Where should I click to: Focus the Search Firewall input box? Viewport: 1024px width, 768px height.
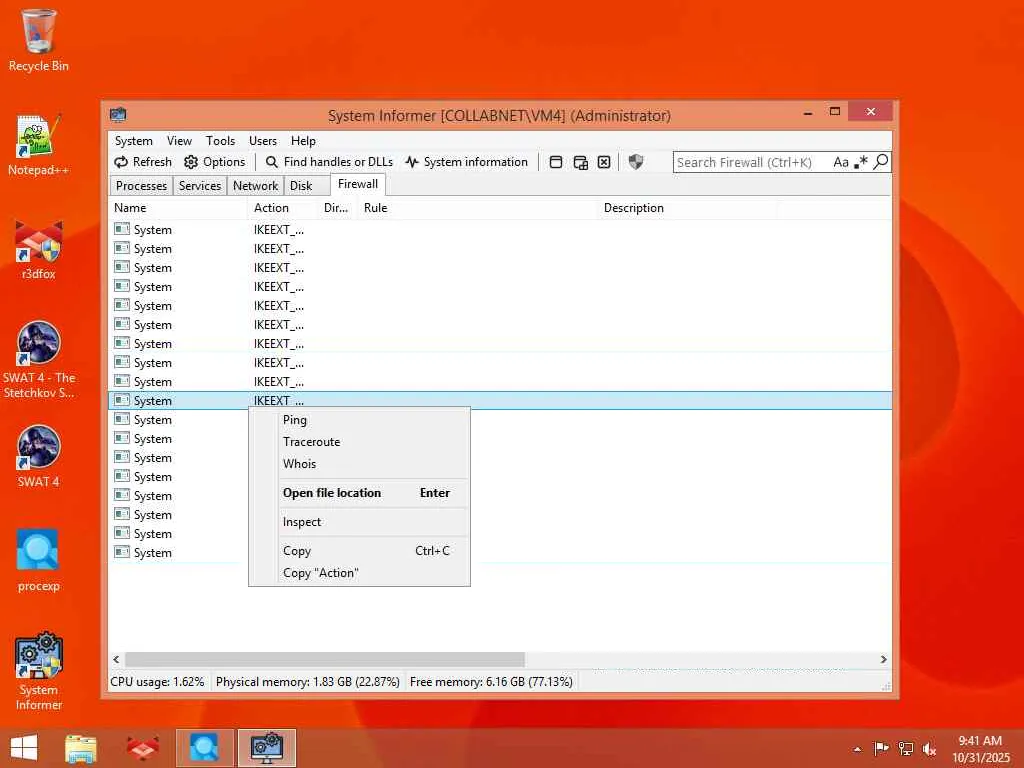coord(751,162)
